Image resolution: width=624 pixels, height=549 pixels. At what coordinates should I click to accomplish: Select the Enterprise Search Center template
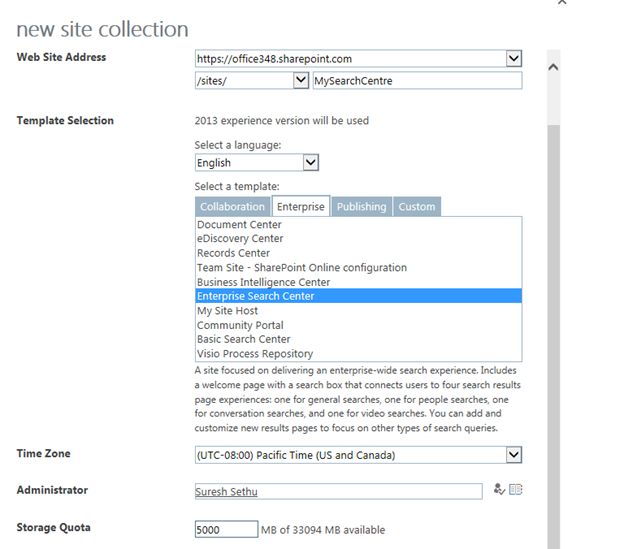tap(359, 296)
